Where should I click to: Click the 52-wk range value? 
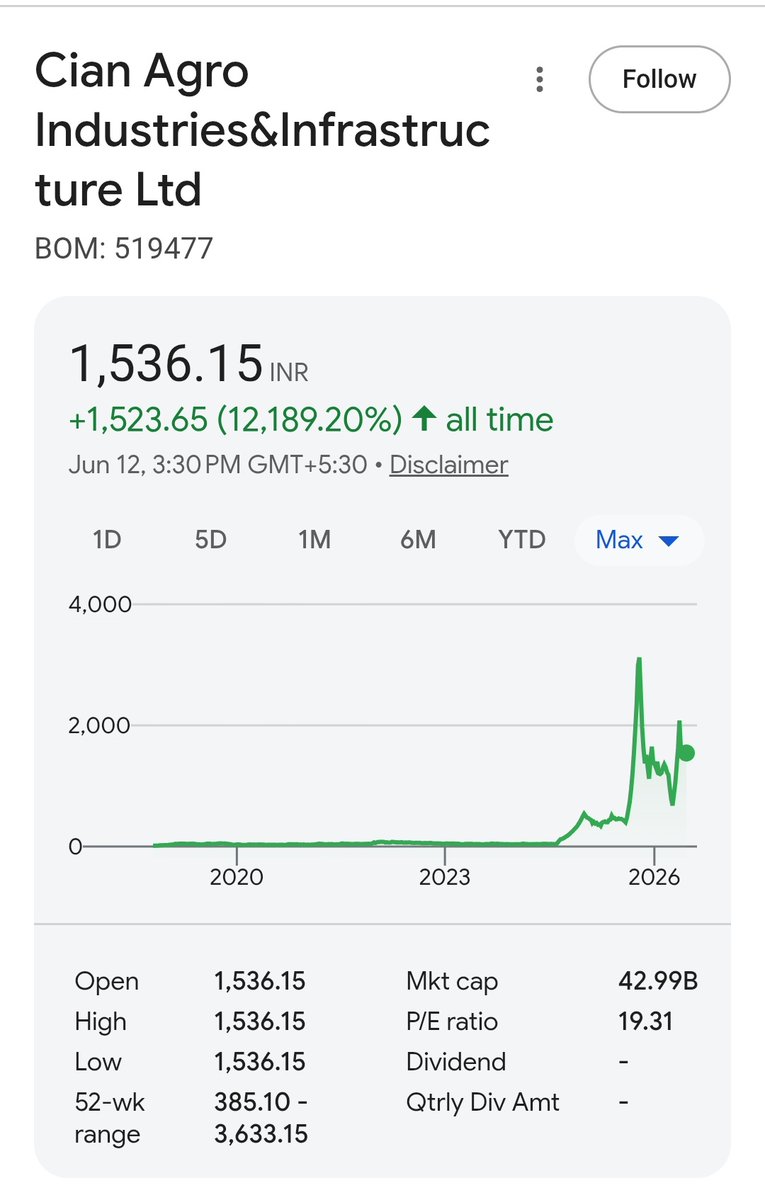pyautogui.click(x=261, y=1118)
